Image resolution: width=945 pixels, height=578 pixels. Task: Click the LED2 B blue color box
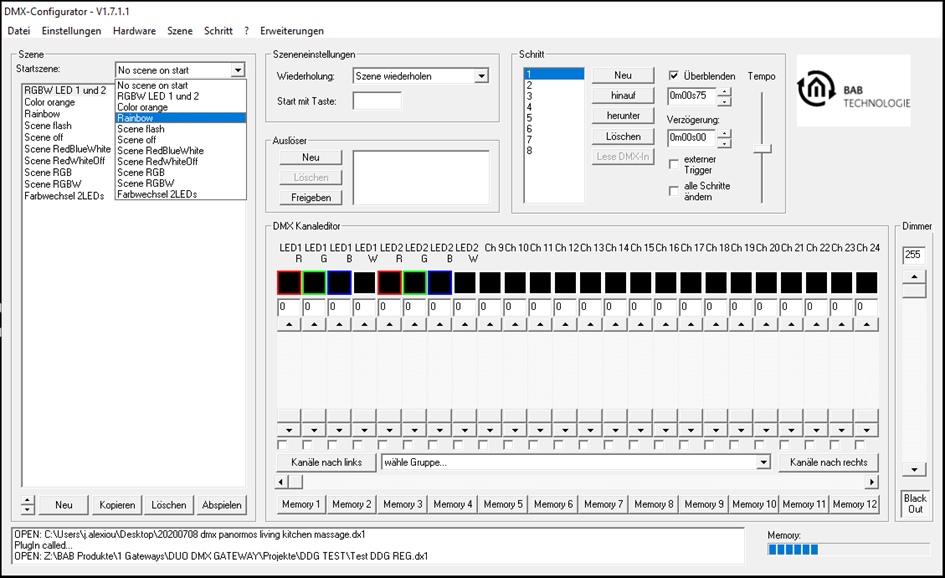tap(439, 283)
